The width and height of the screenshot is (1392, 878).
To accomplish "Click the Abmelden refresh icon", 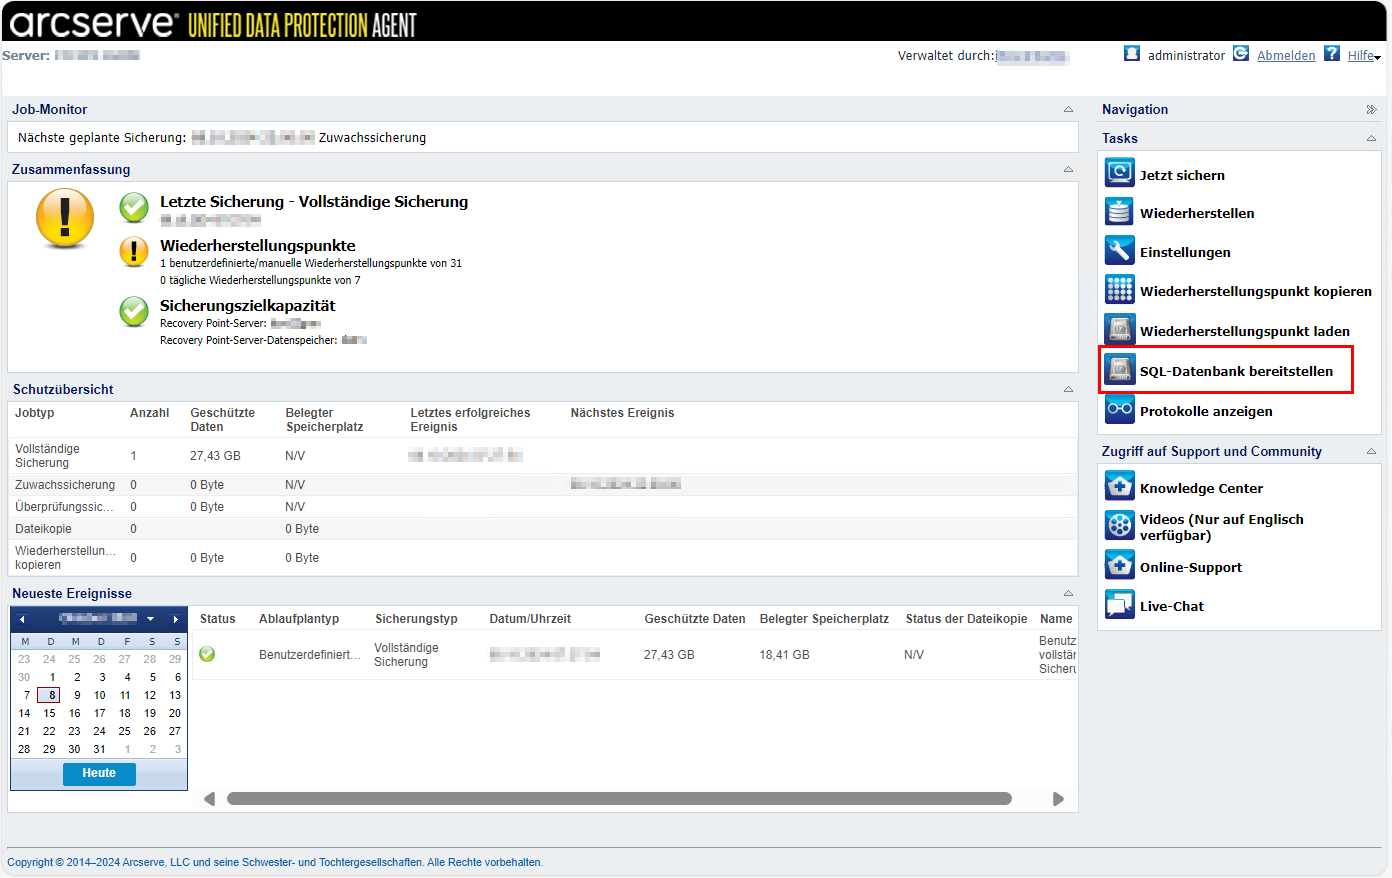I will click(x=1241, y=54).
